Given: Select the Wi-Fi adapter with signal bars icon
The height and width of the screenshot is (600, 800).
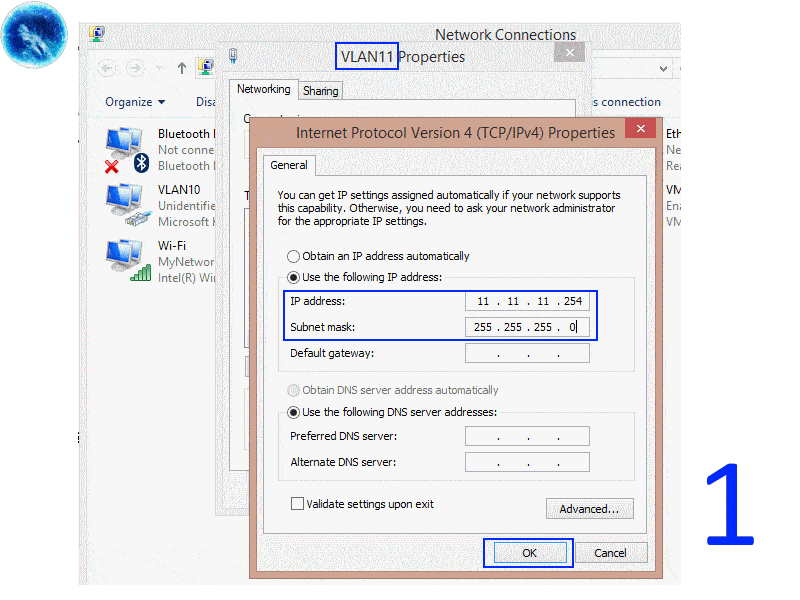Looking at the screenshot, I should [x=124, y=258].
